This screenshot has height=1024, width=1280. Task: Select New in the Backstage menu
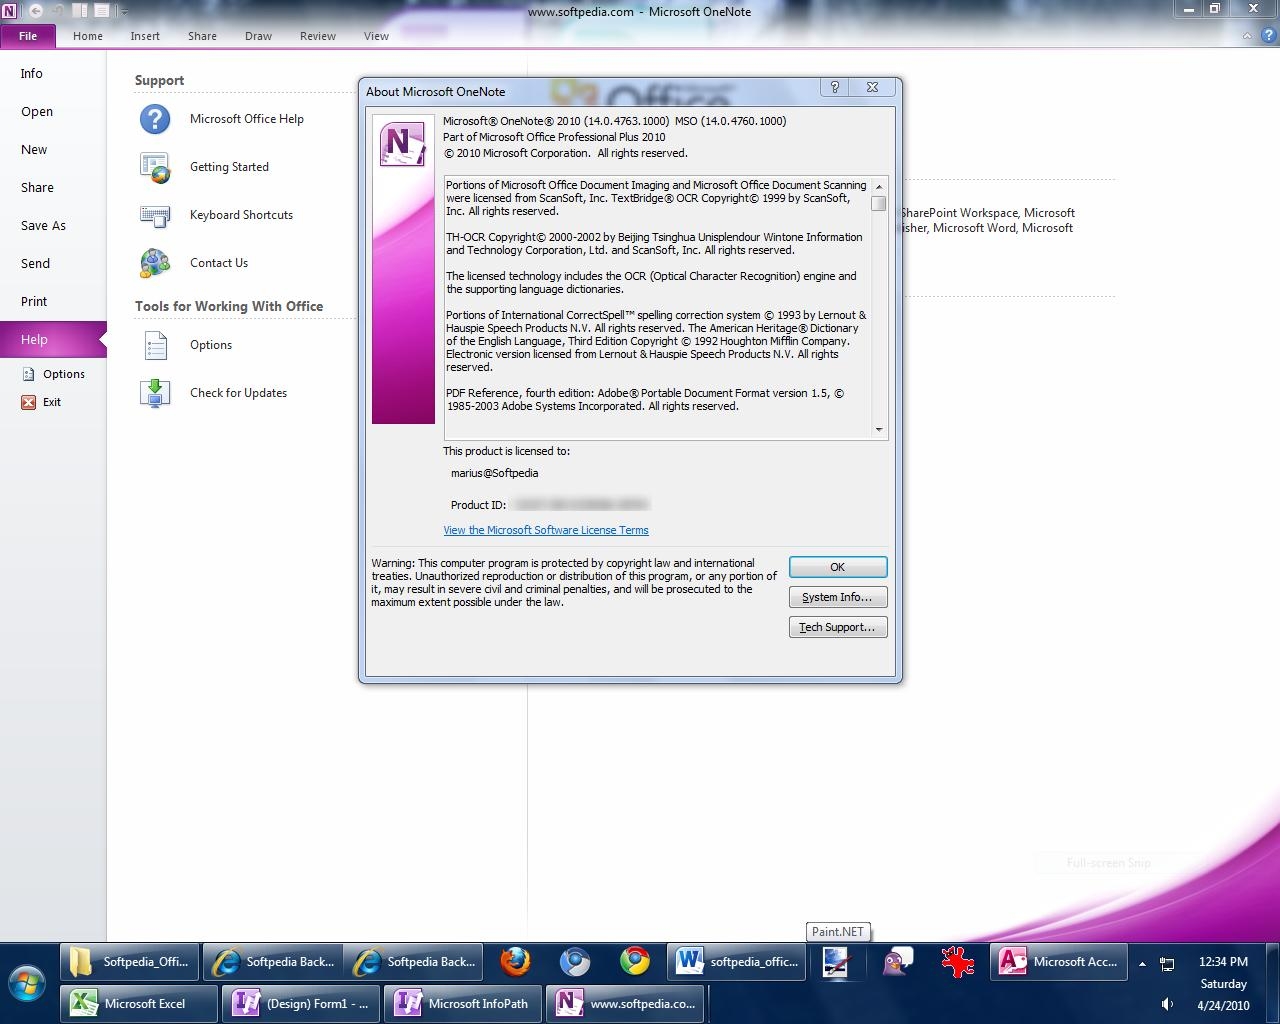pos(53,150)
